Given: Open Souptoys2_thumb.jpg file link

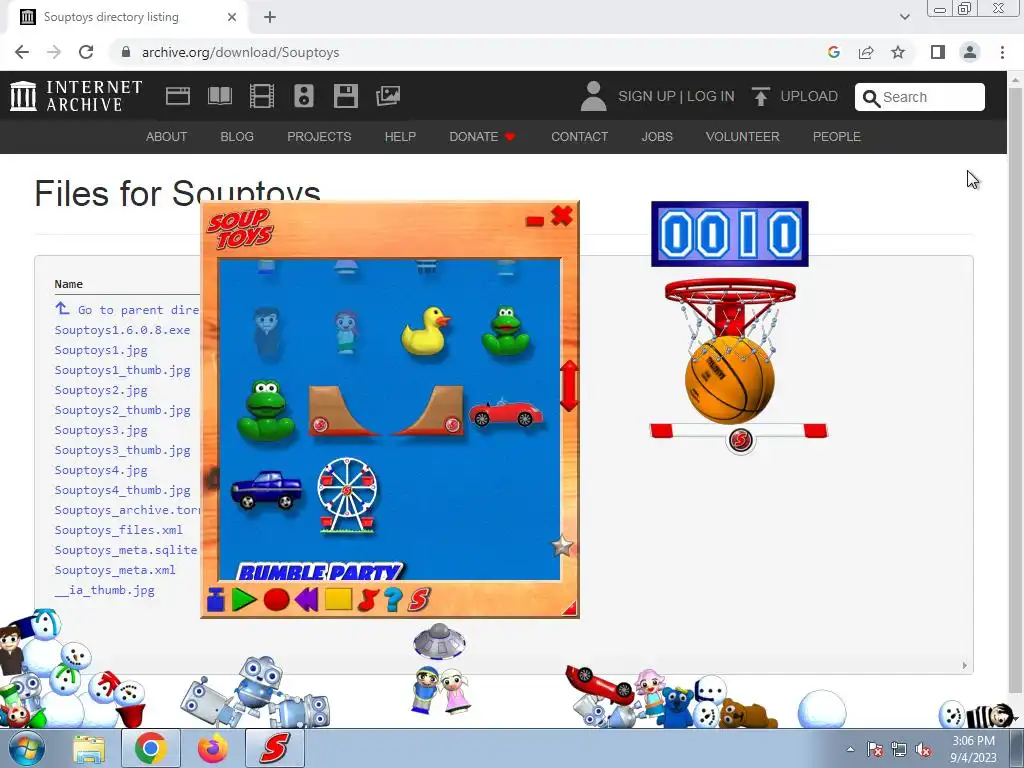Looking at the screenshot, I should (122, 410).
